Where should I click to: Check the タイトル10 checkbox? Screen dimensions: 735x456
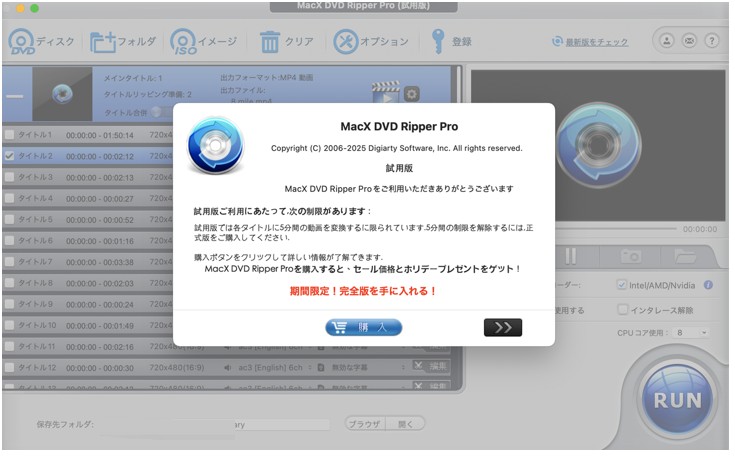(x=9, y=325)
